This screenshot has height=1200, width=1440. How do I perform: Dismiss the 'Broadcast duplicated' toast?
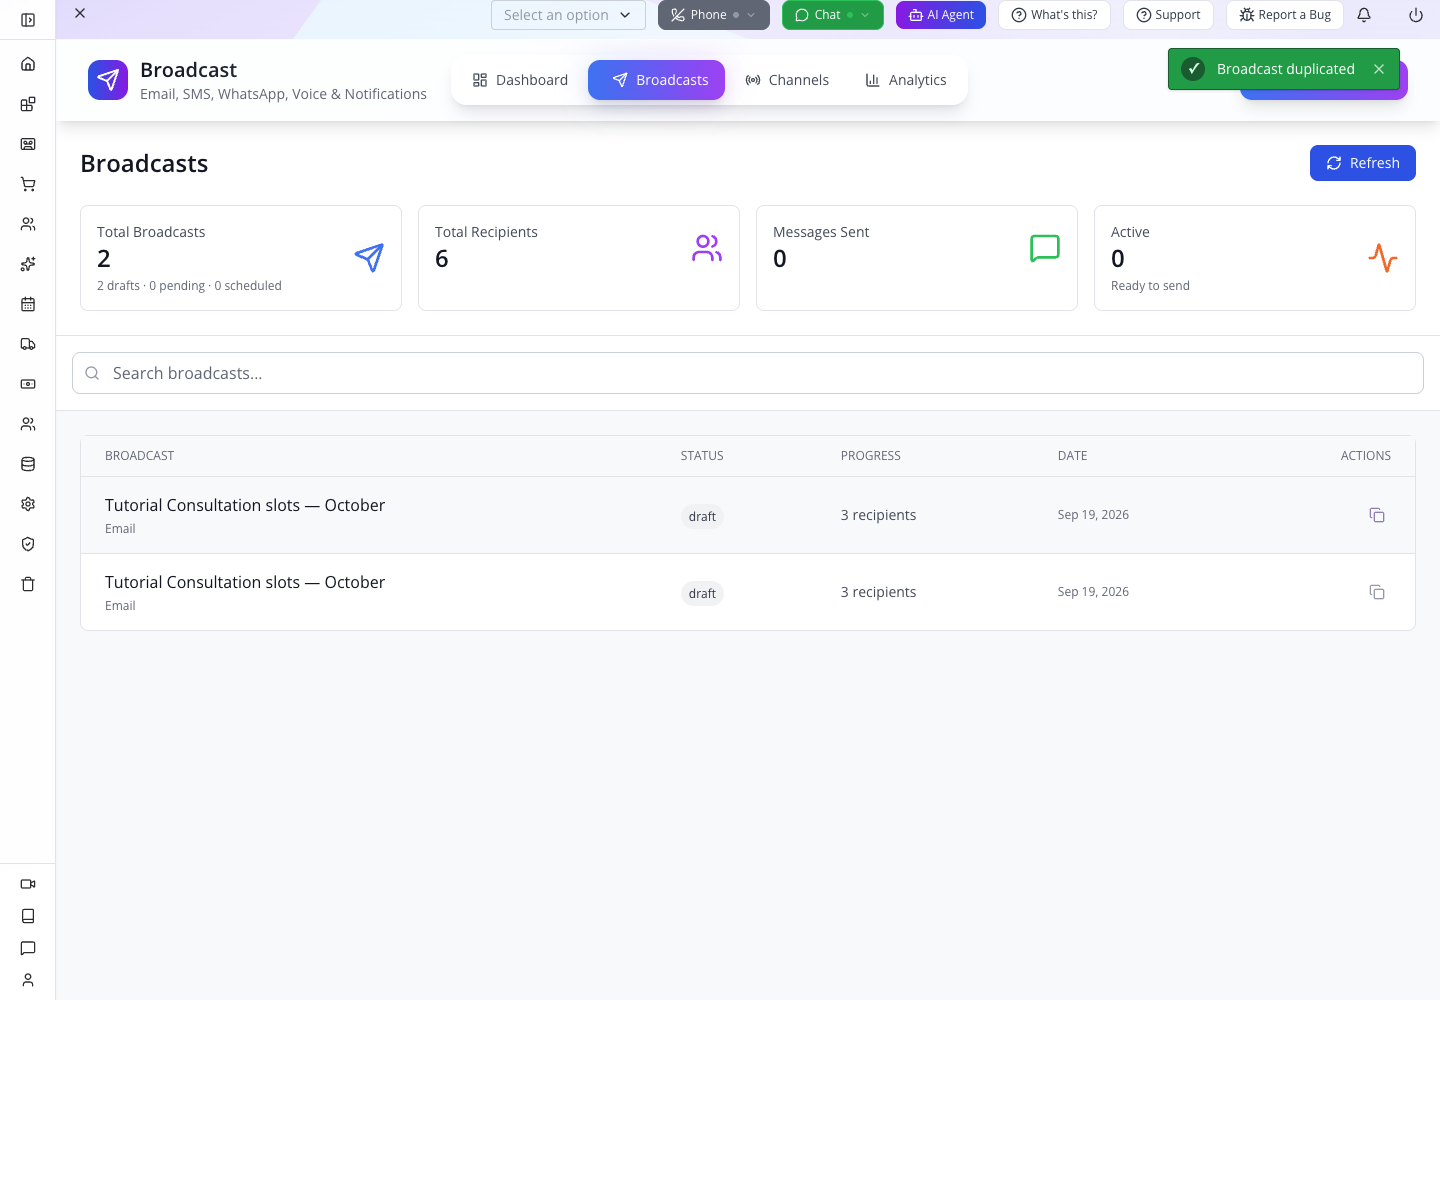pyautogui.click(x=1379, y=69)
